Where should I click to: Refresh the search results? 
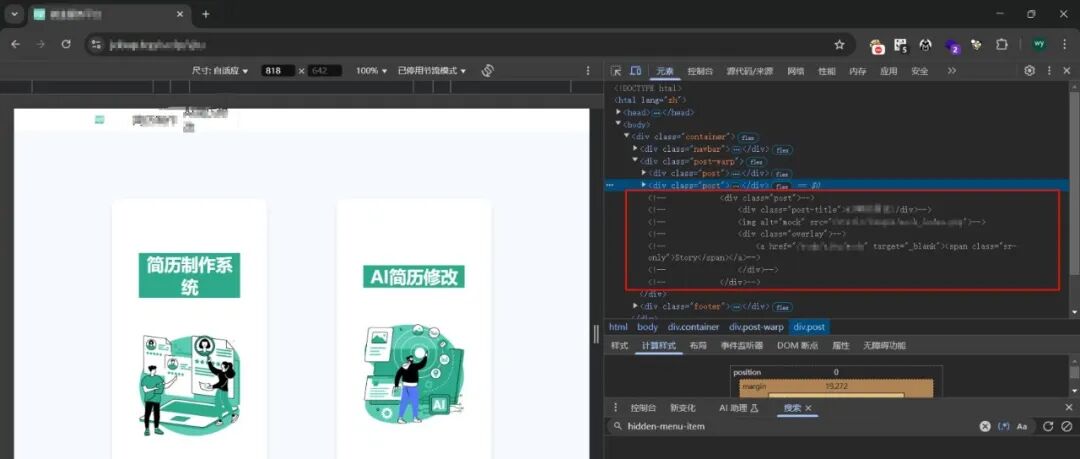pos(1048,427)
